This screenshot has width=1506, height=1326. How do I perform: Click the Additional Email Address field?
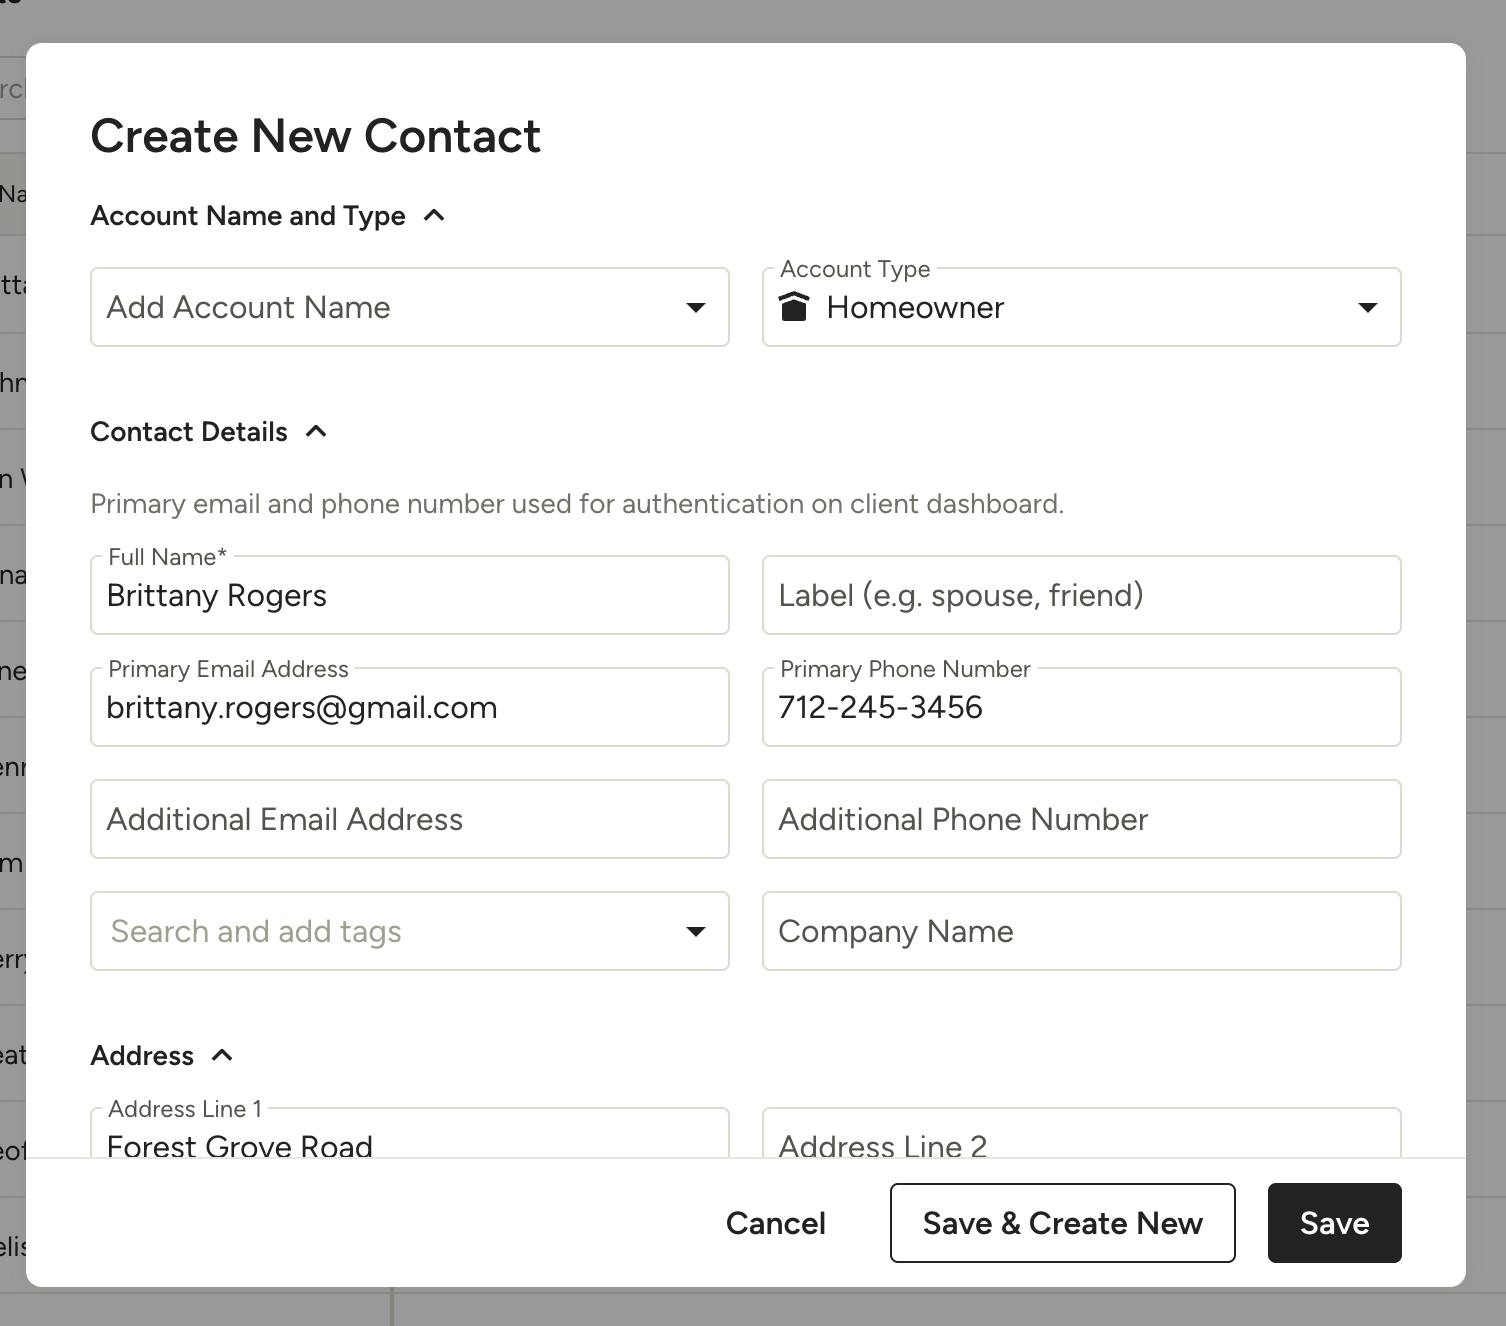pyautogui.click(x=410, y=819)
